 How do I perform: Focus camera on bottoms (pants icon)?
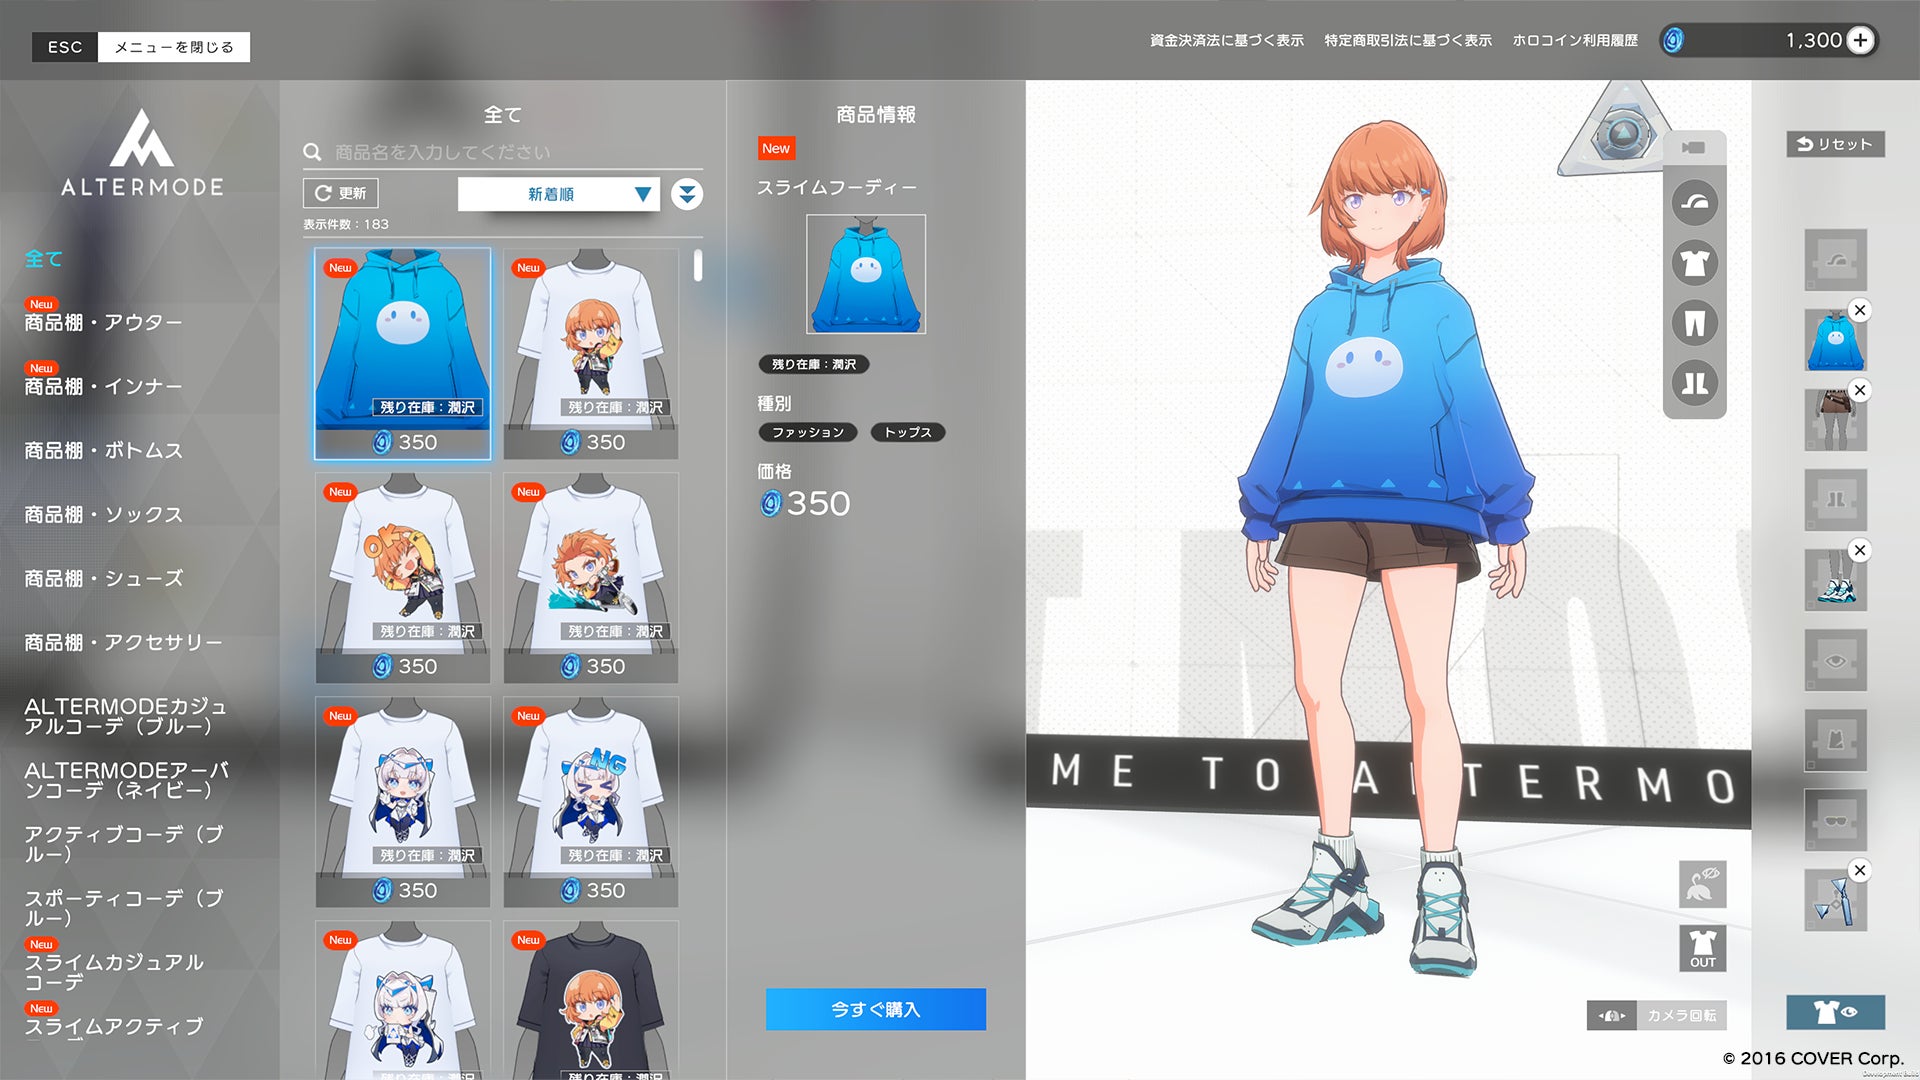tap(1694, 323)
